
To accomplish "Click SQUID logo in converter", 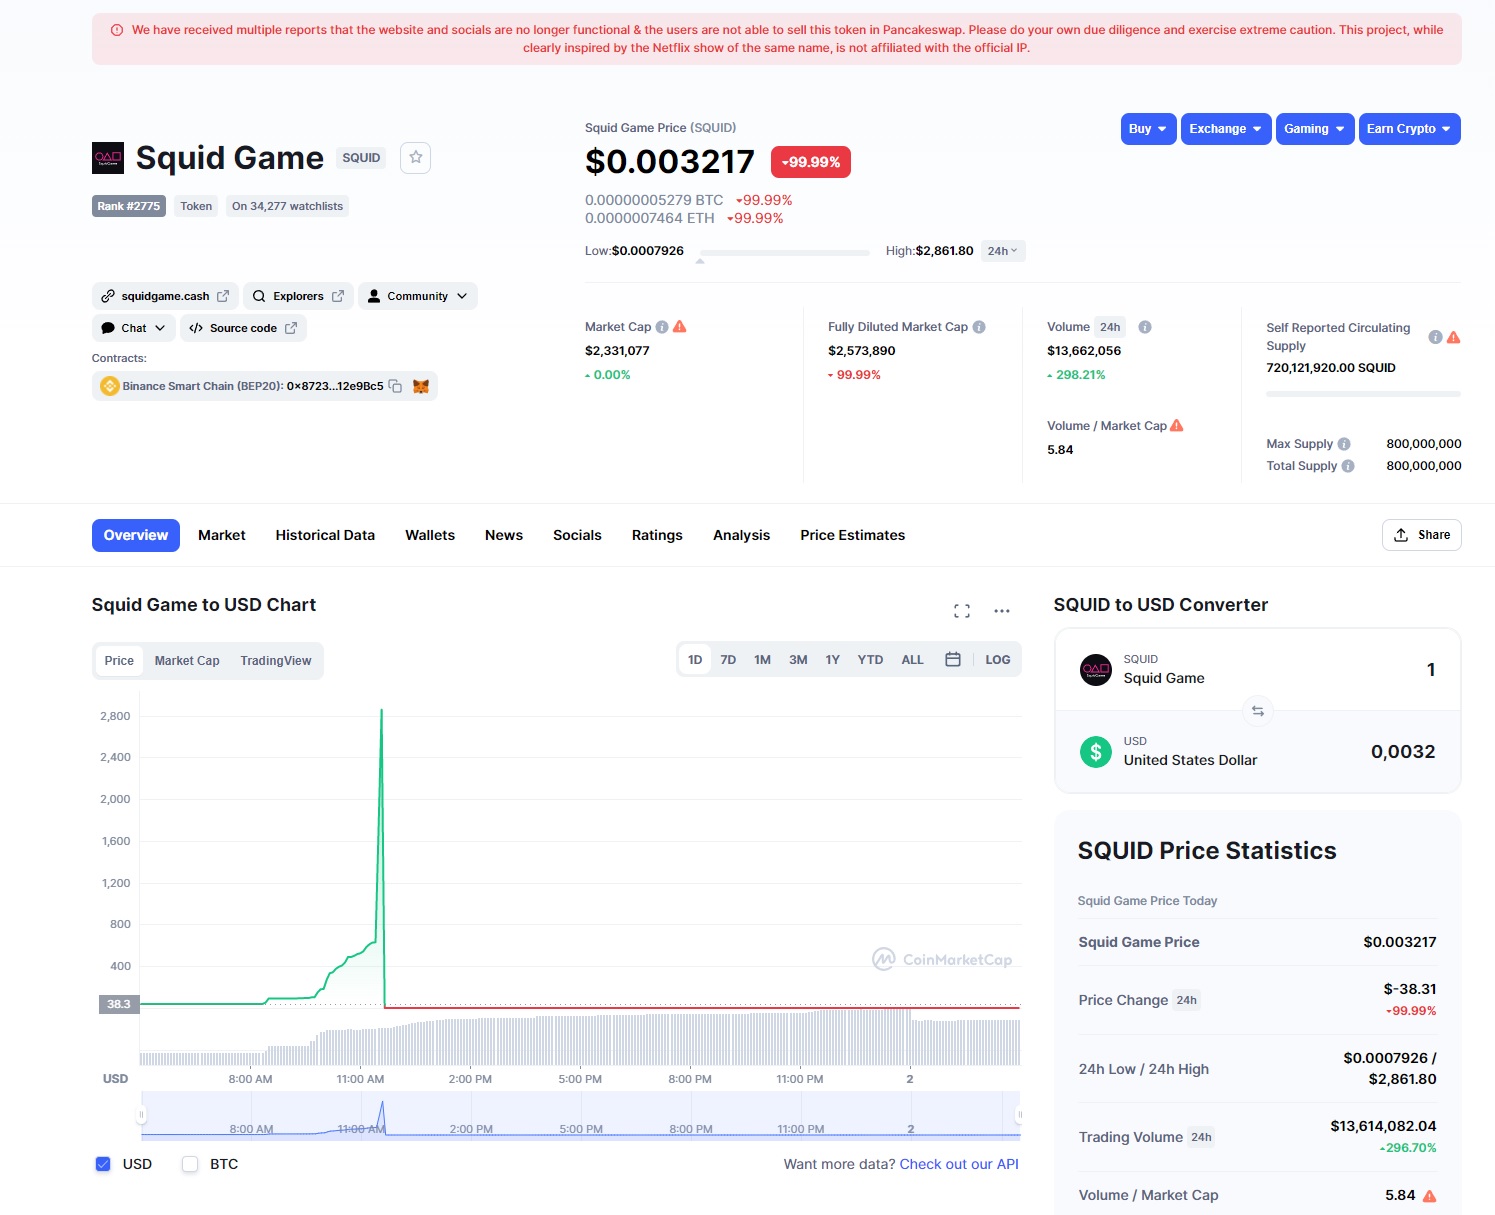I will point(1096,670).
